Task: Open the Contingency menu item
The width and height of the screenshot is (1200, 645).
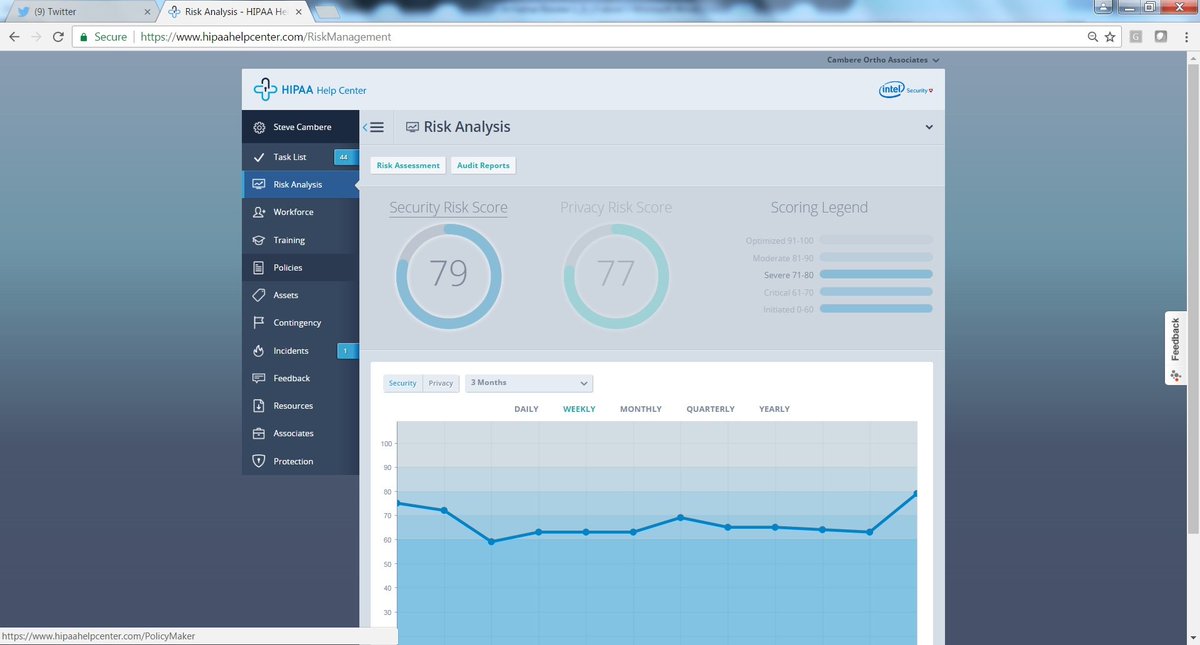Action: tap(300, 323)
